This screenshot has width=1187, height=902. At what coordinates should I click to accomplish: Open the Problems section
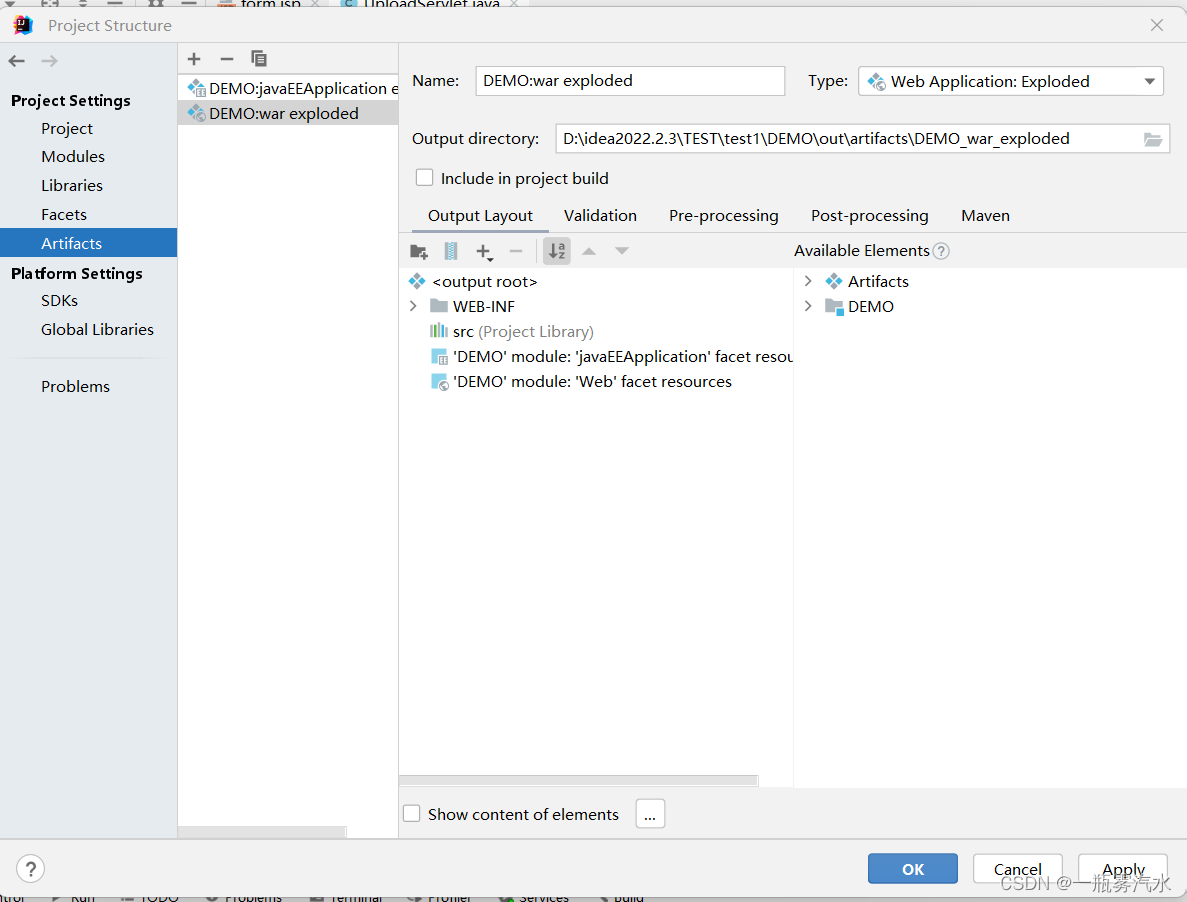(75, 386)
